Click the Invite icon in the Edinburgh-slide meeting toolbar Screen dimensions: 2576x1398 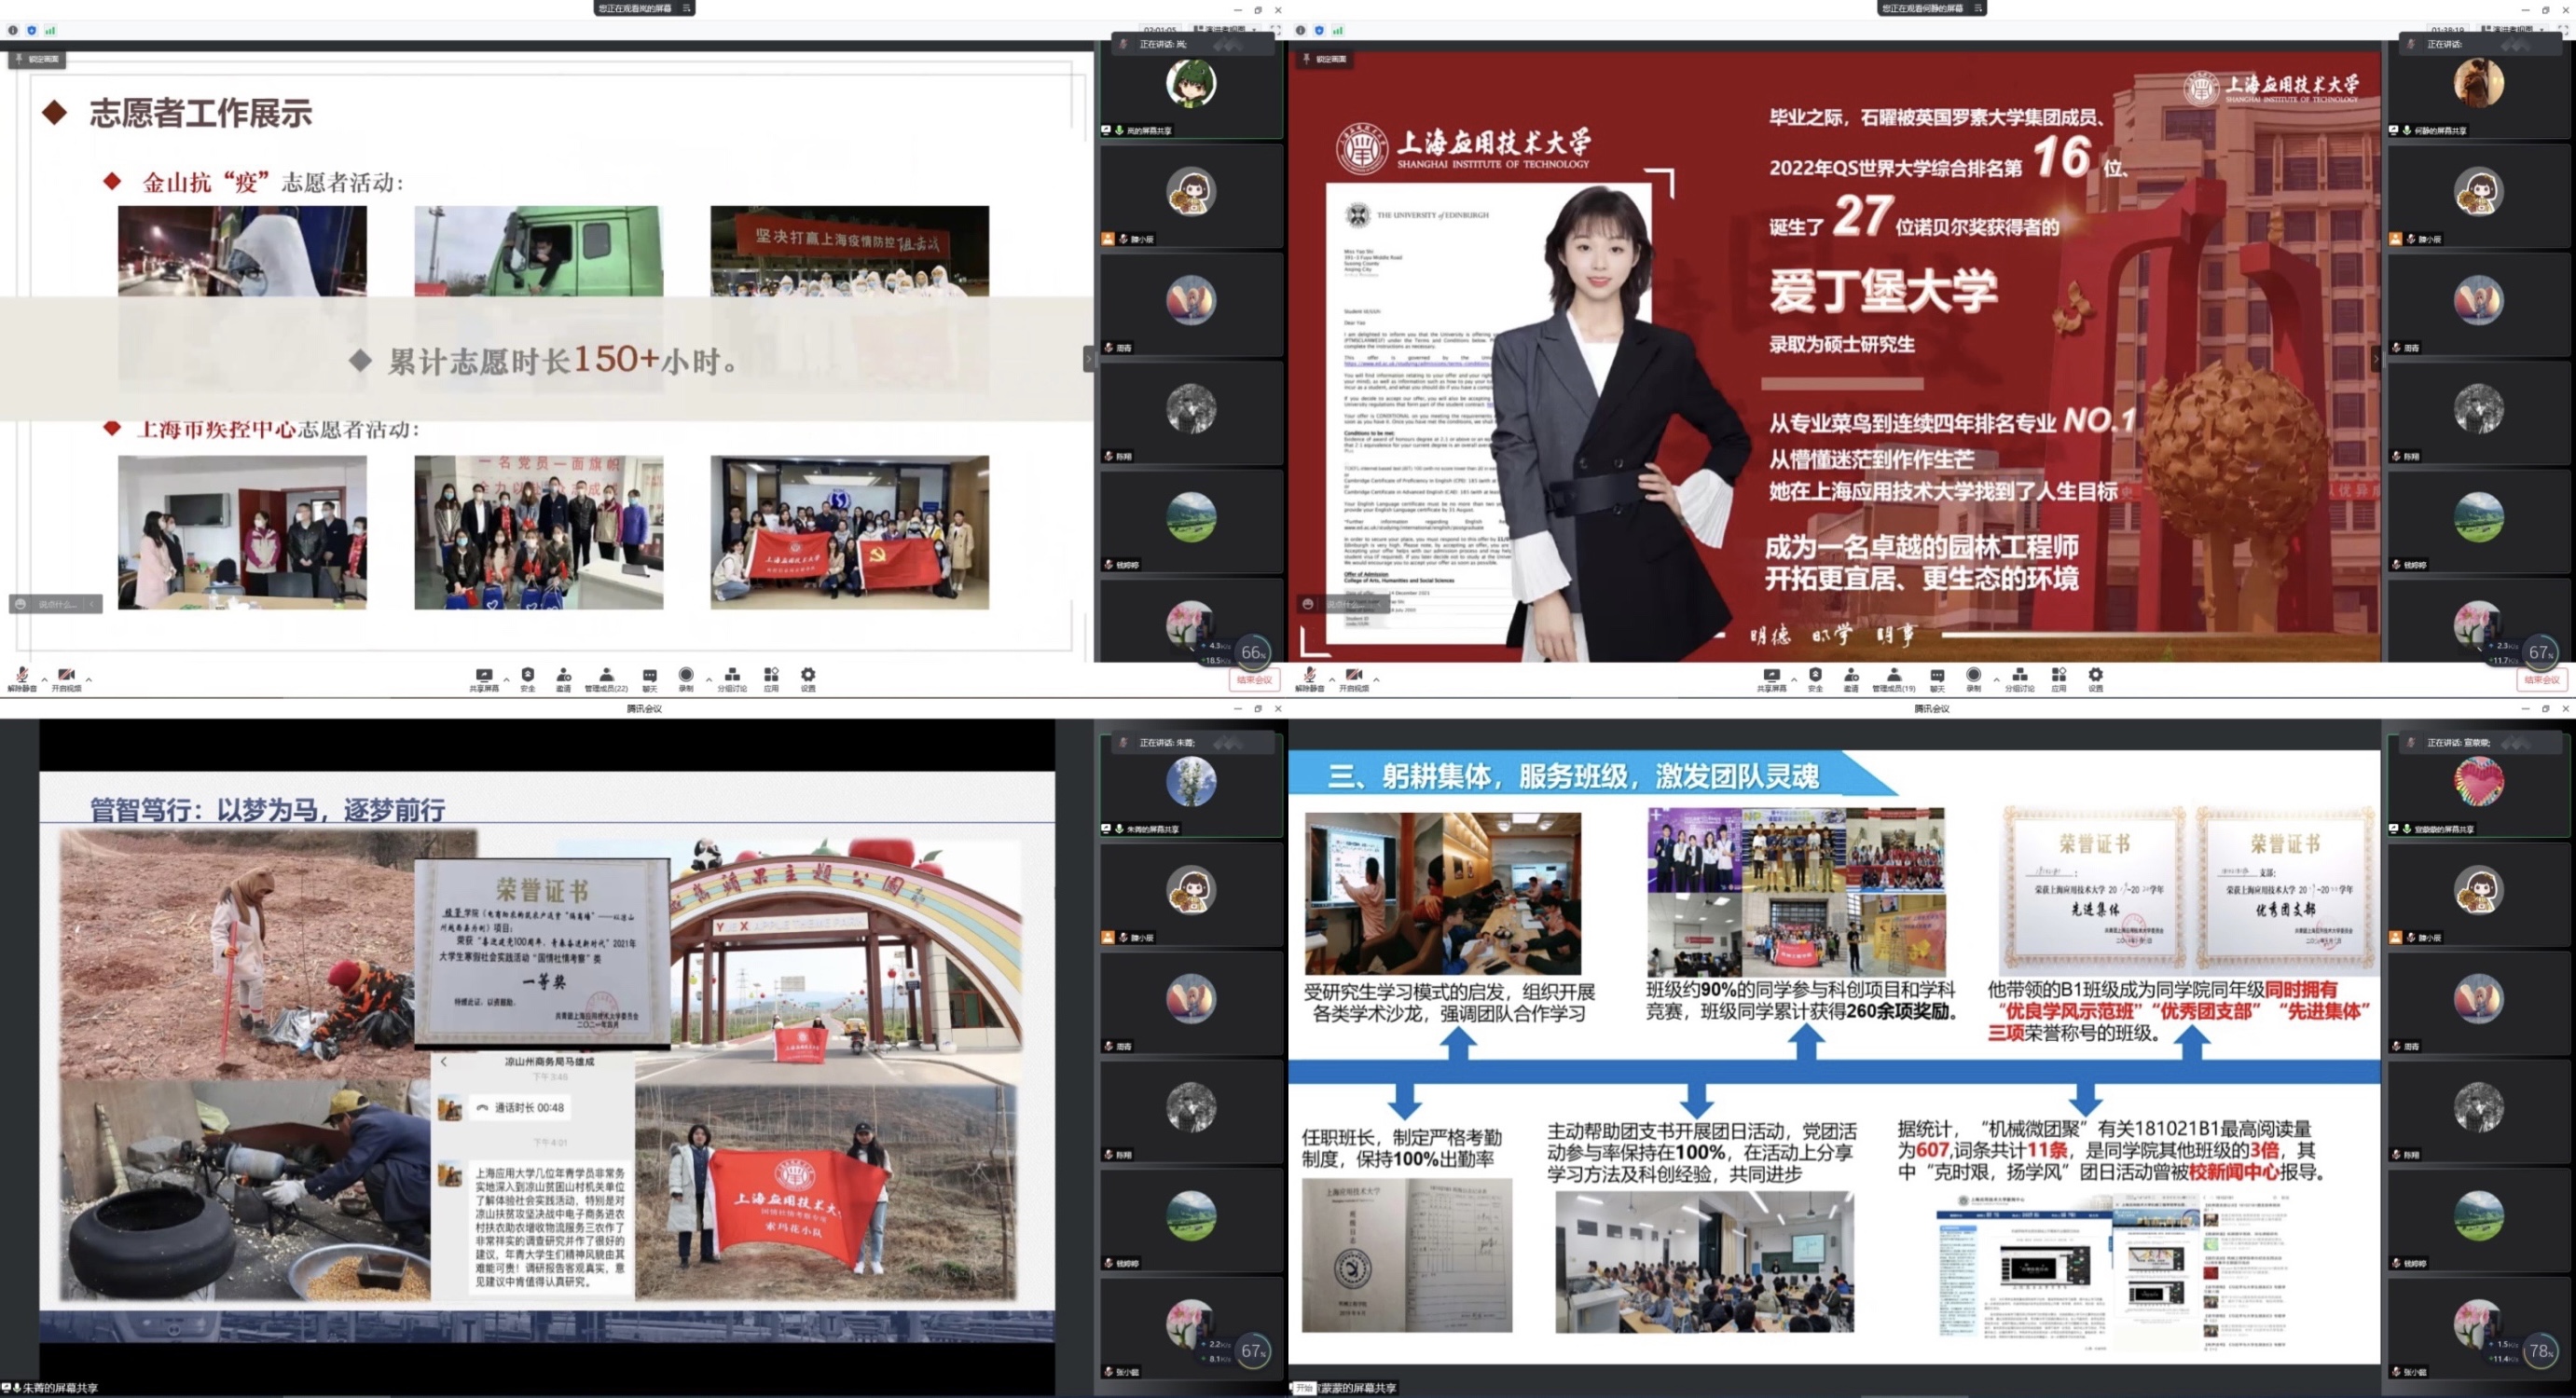[x=1851, y=677]
